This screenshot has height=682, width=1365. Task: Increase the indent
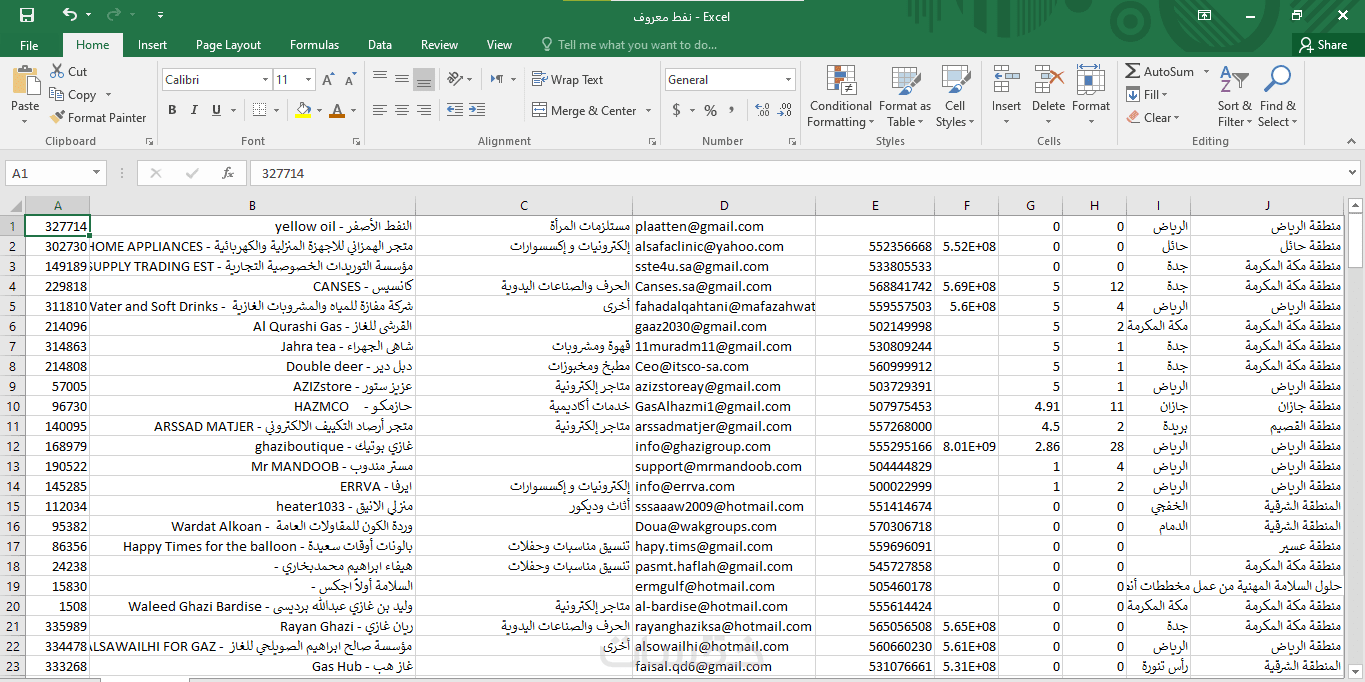click(x=478, y=110)
